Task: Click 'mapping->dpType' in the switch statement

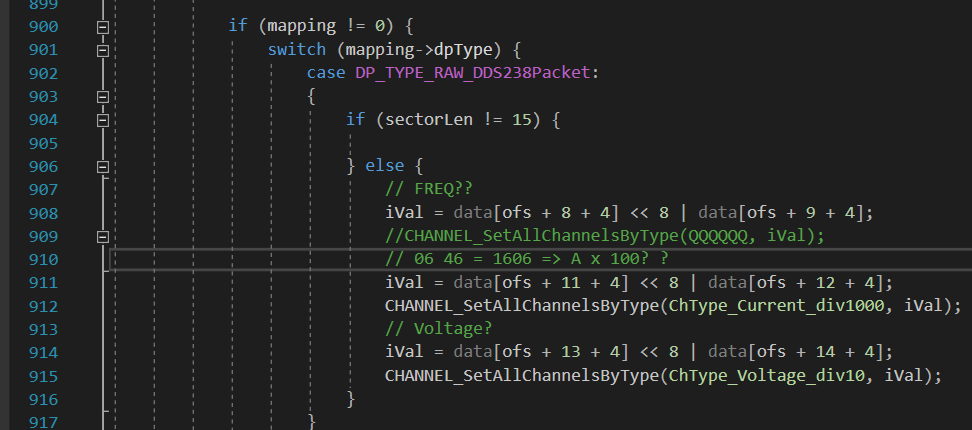Action: tap(419, 50)
